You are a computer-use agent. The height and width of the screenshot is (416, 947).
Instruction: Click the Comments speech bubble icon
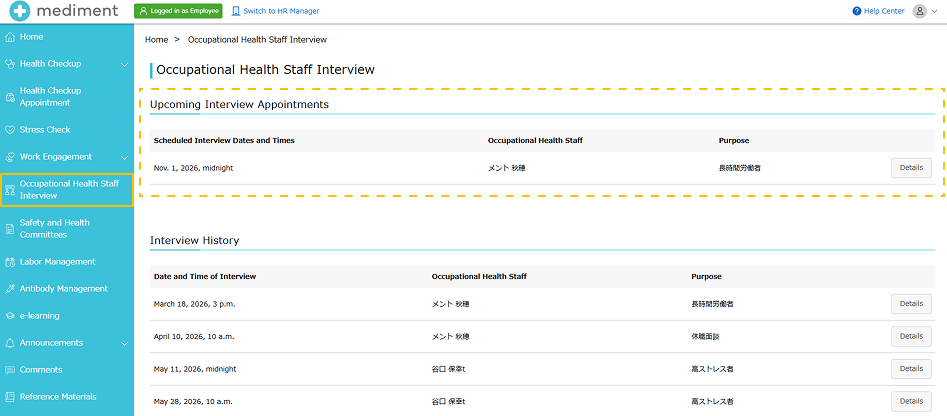click(x=9, y=370)
